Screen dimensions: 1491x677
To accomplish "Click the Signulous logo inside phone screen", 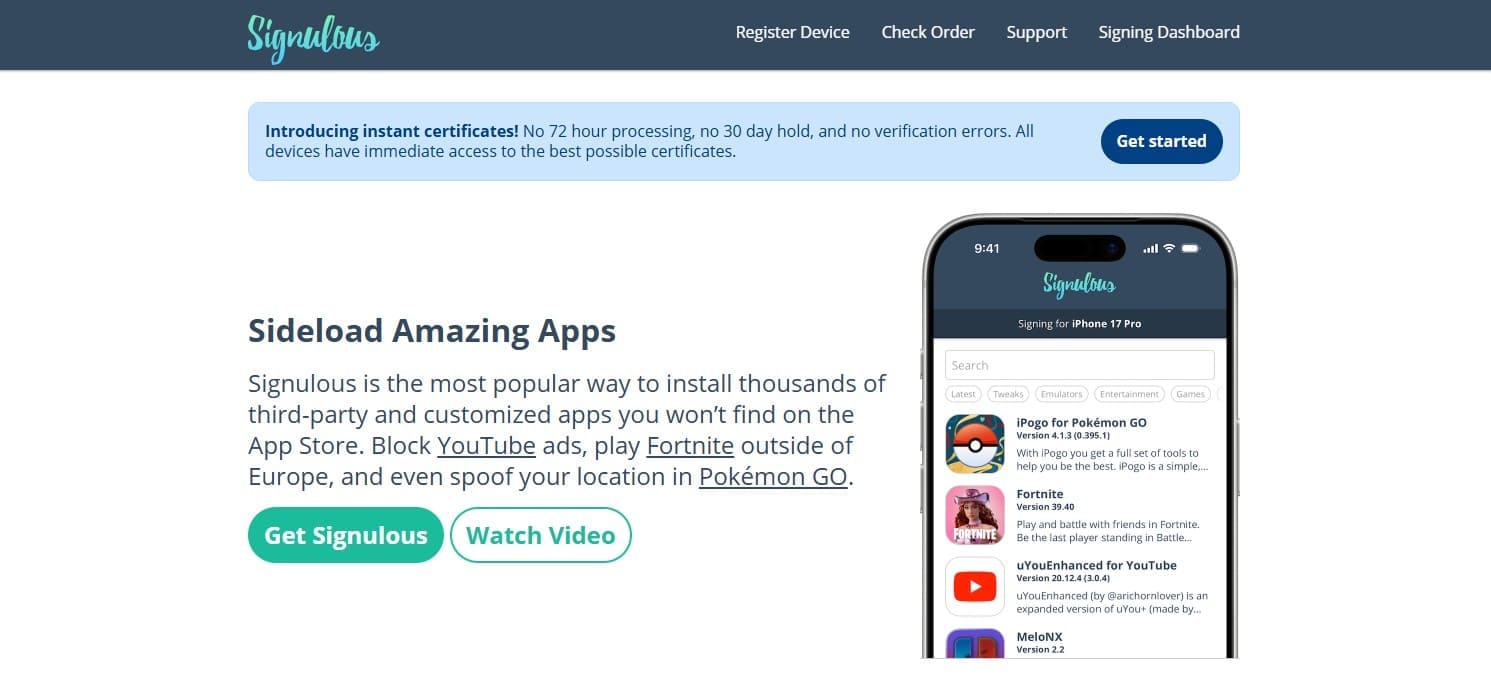I will coord(1079,284).
